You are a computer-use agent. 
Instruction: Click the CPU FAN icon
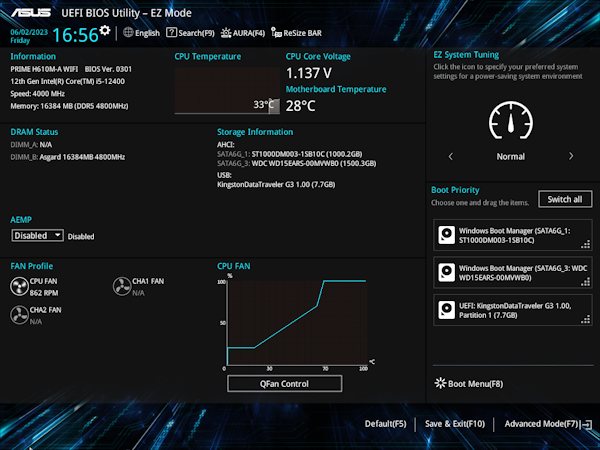point(20,287)
